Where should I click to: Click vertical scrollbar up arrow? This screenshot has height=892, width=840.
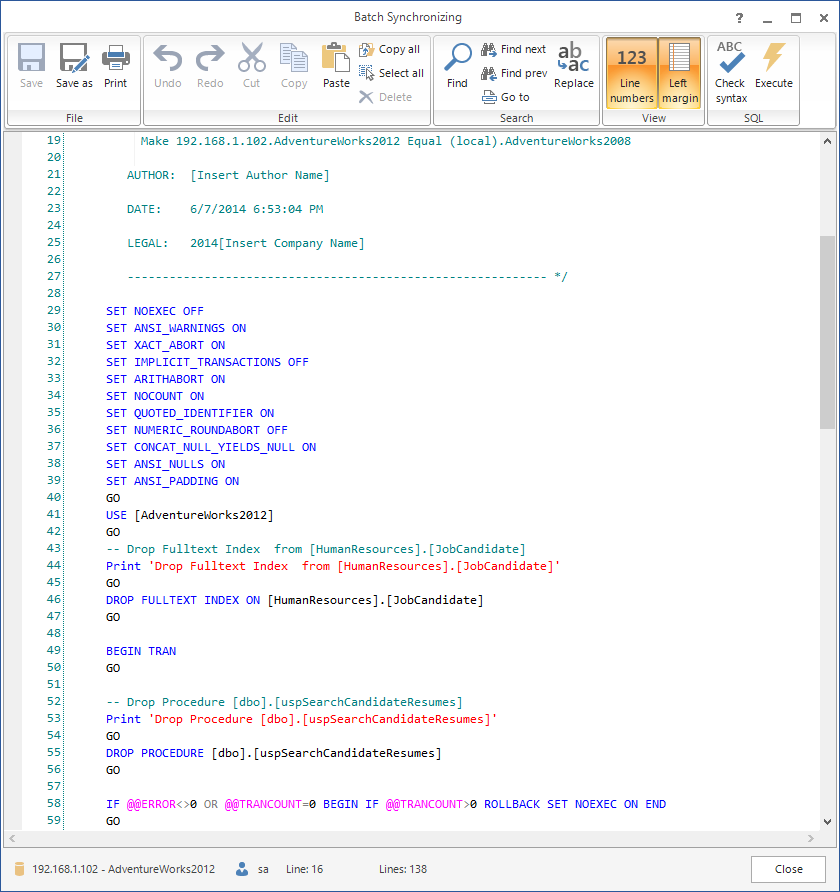click(x=827, y=141)
